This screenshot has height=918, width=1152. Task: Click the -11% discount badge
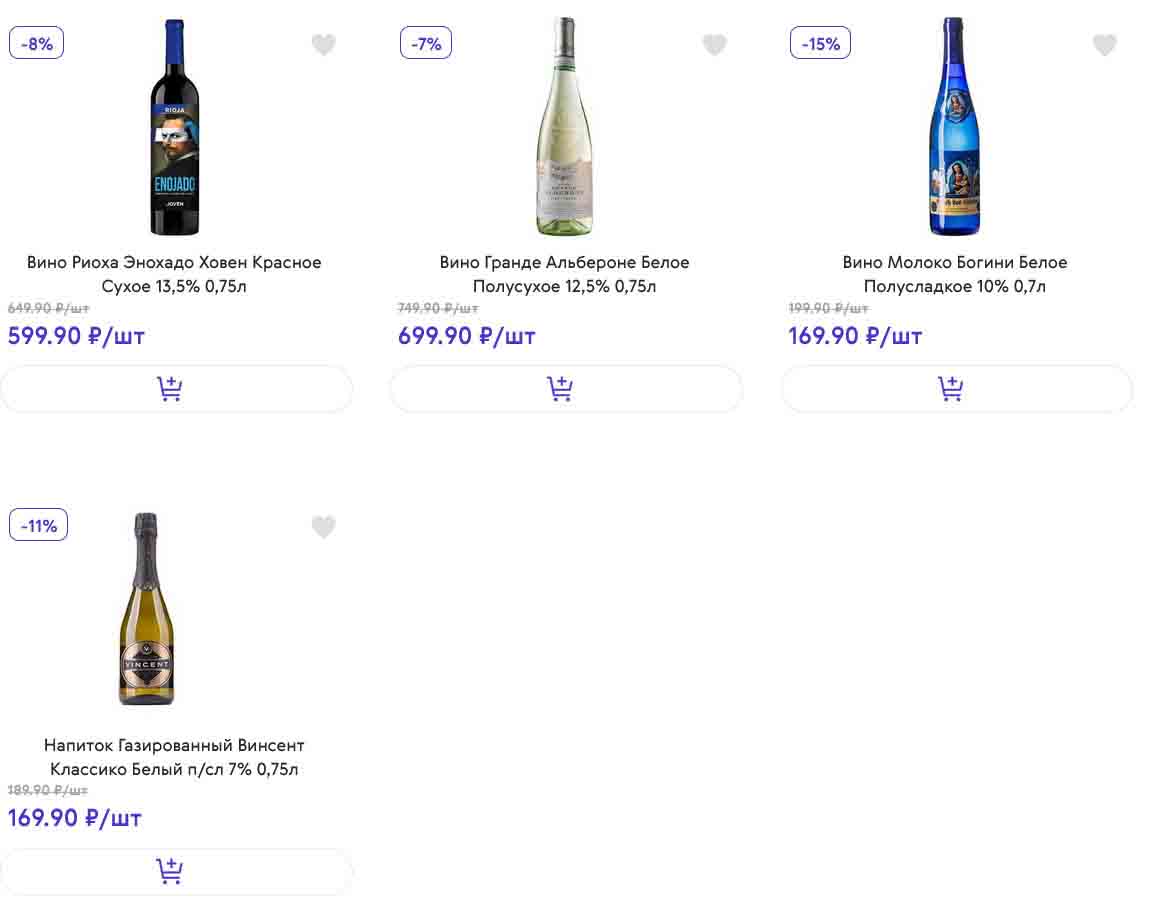39,525
